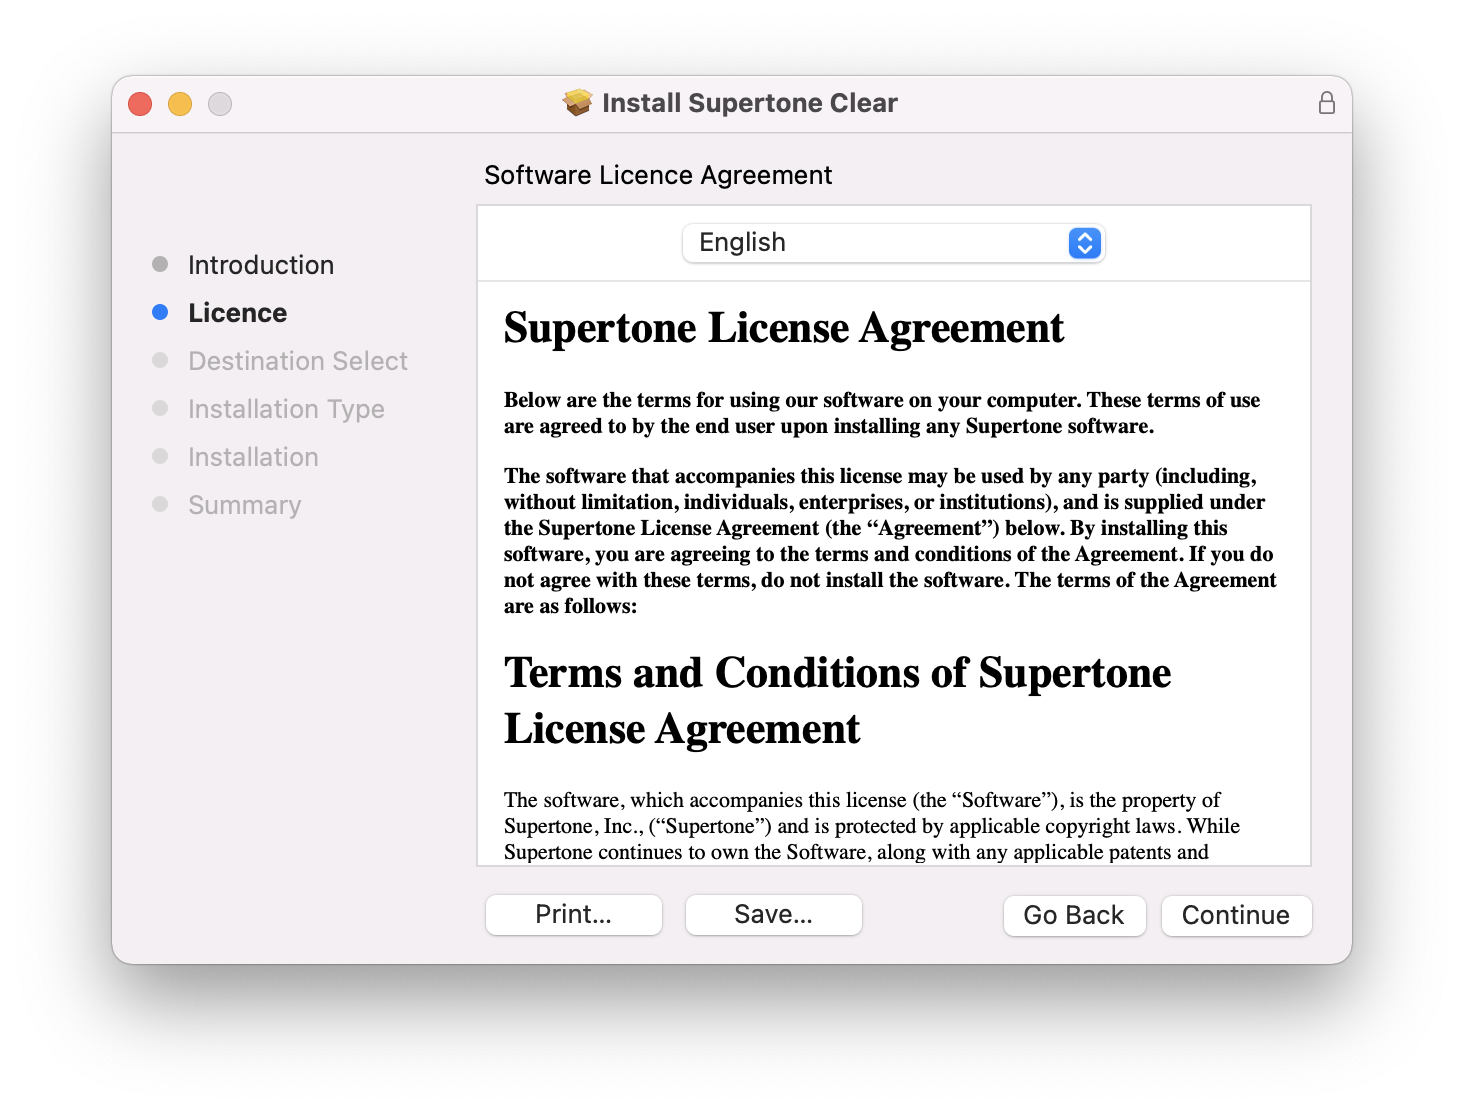Go Back to the previous step

point(1074,916)
